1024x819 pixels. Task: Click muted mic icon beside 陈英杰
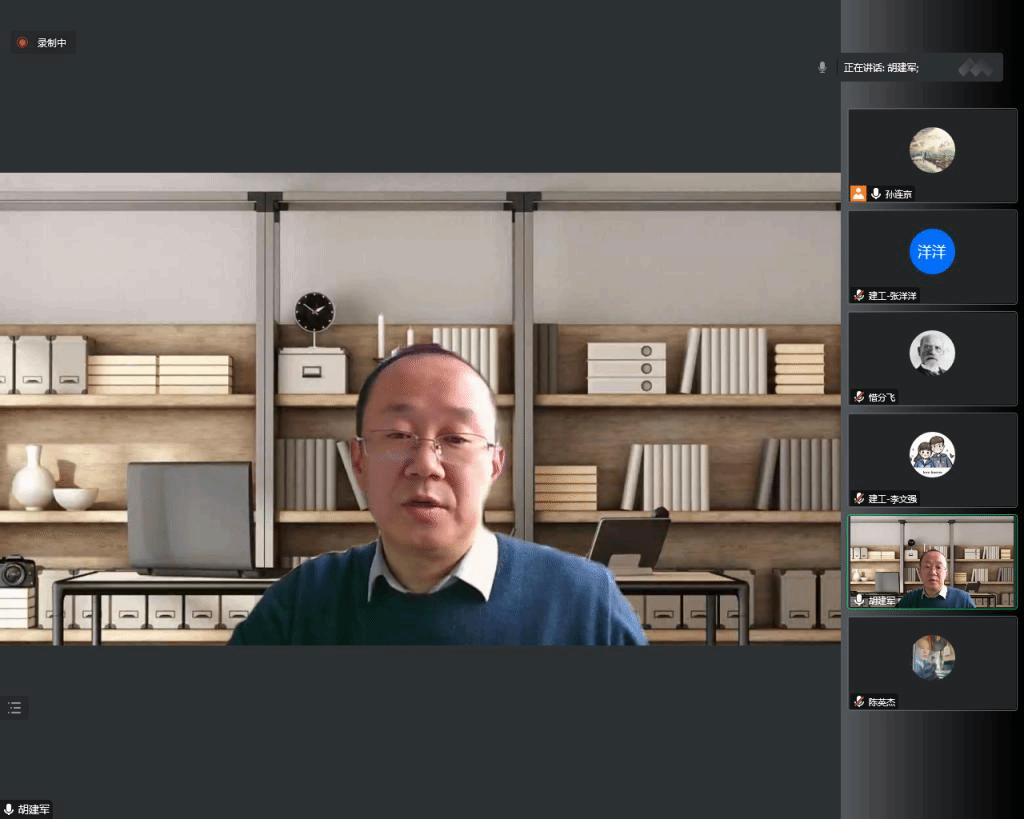[x=858, y=702]
